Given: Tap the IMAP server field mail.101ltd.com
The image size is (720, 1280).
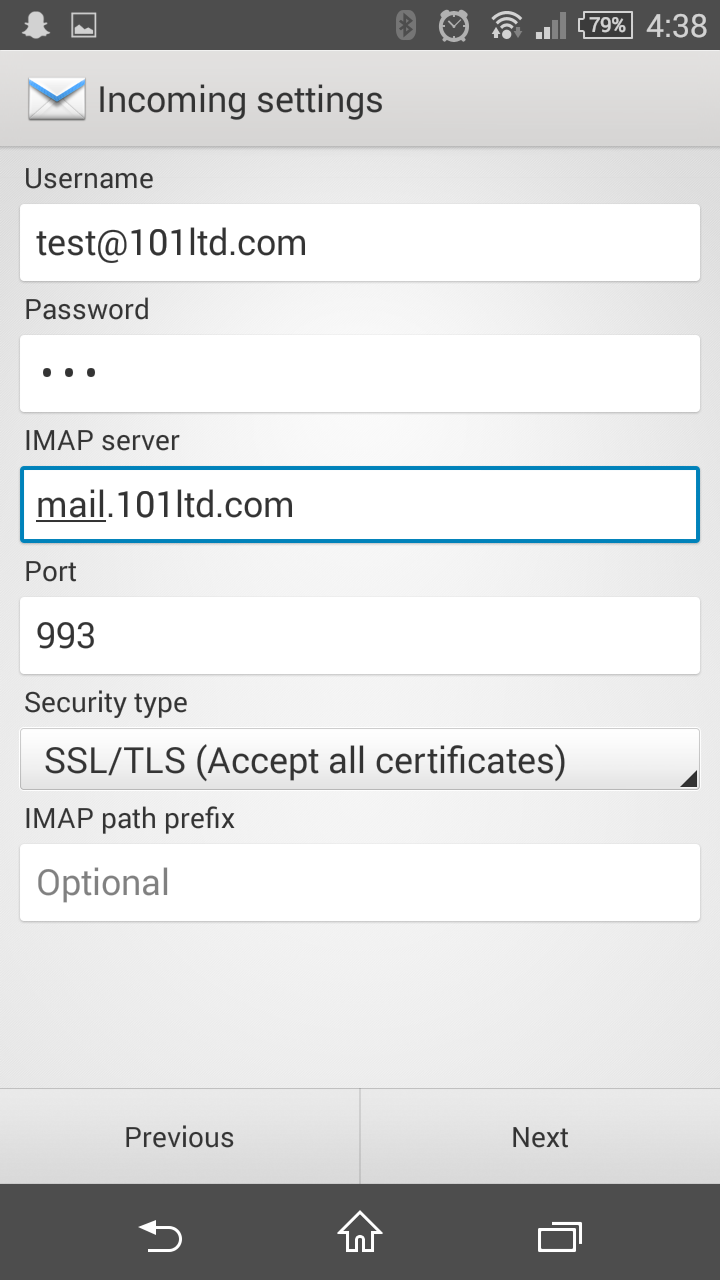Looking at the screenshot, I should pos(360,504).
